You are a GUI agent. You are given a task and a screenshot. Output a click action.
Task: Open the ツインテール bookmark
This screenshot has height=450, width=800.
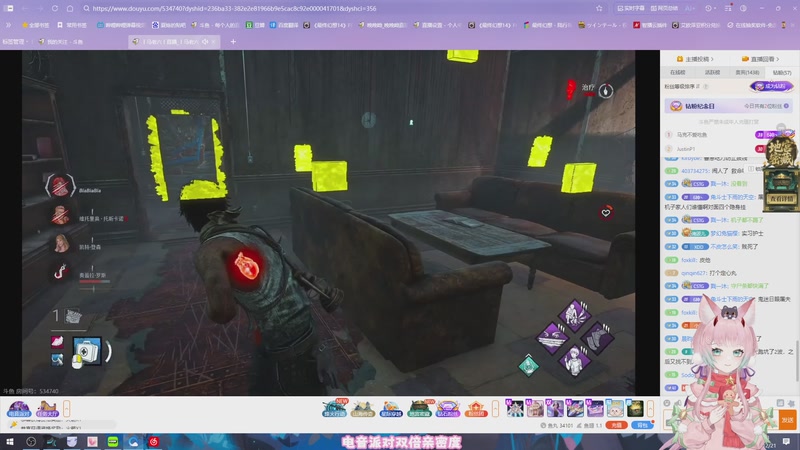602,25
